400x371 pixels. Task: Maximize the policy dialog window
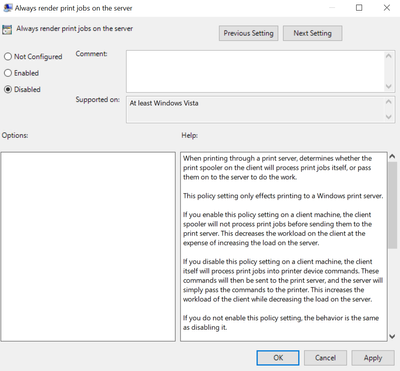359,8
